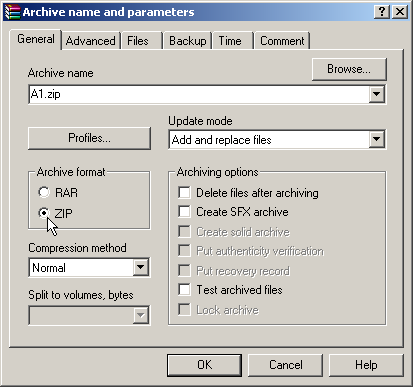Open the Update mode dropdown

point(377,139)
